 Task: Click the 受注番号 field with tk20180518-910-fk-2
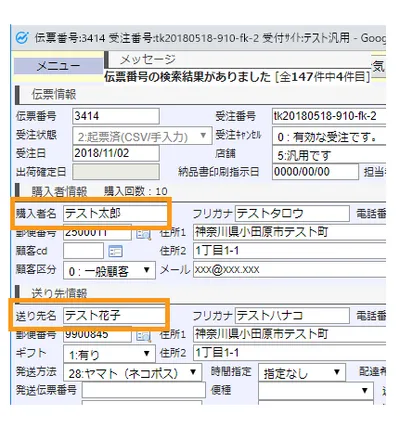click(x=329, y=116)
